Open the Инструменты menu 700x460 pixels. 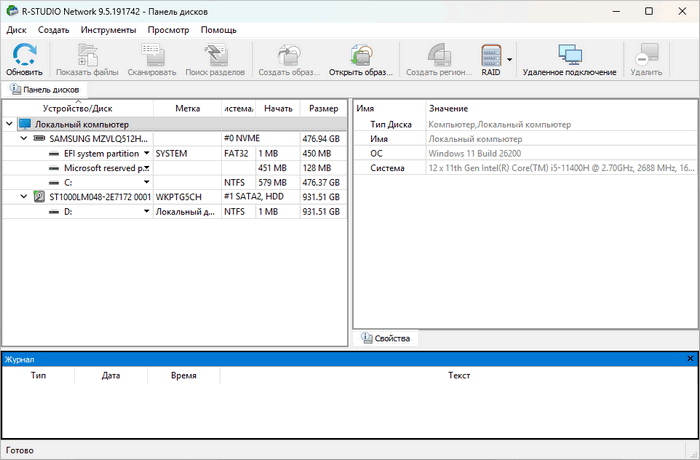pyautogui.click(x=109, y=30)
